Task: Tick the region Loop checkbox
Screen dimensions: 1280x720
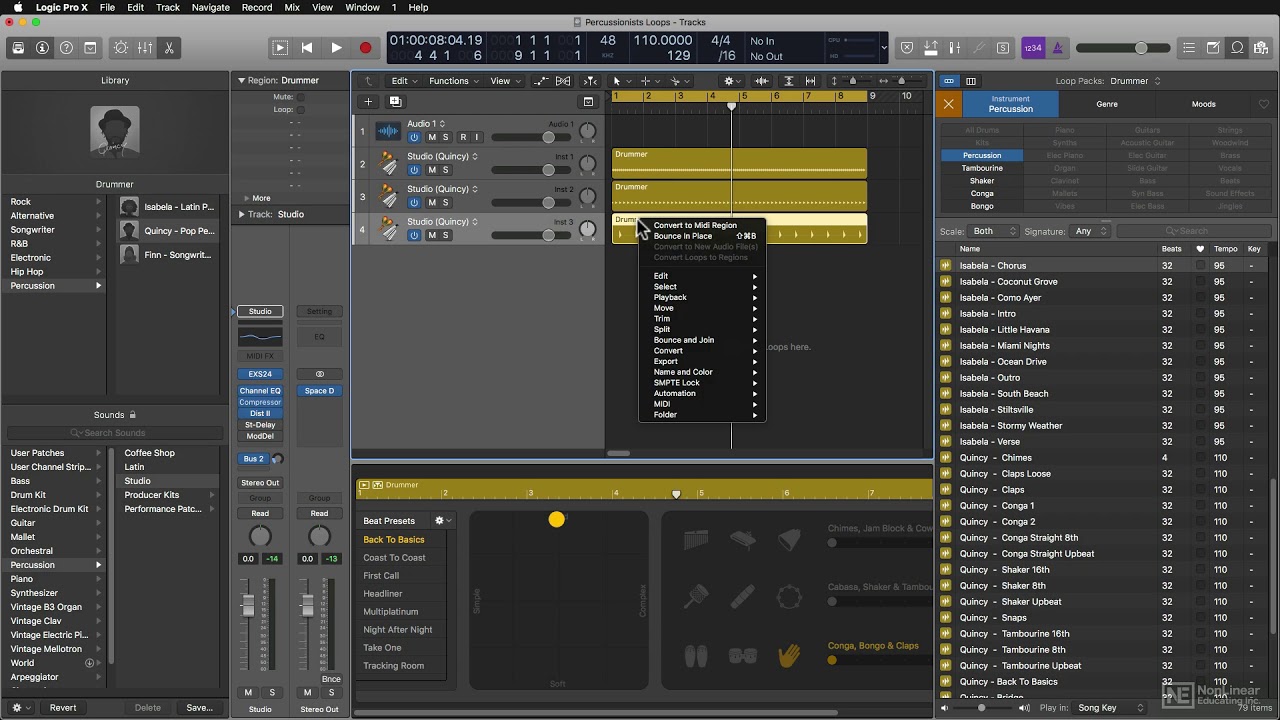Action: (300, 110)
